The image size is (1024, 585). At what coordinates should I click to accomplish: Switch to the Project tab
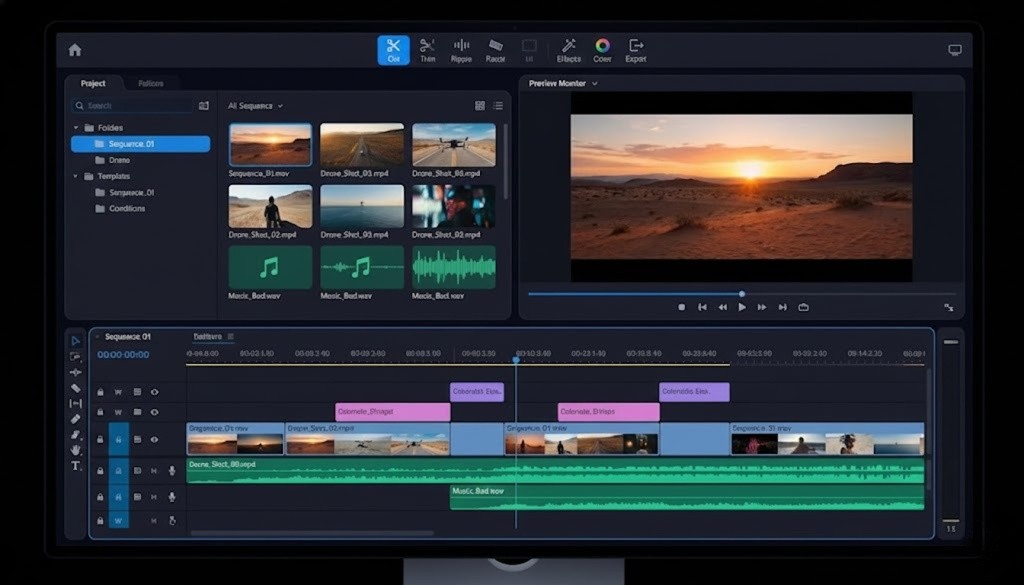tap(93, 84)
